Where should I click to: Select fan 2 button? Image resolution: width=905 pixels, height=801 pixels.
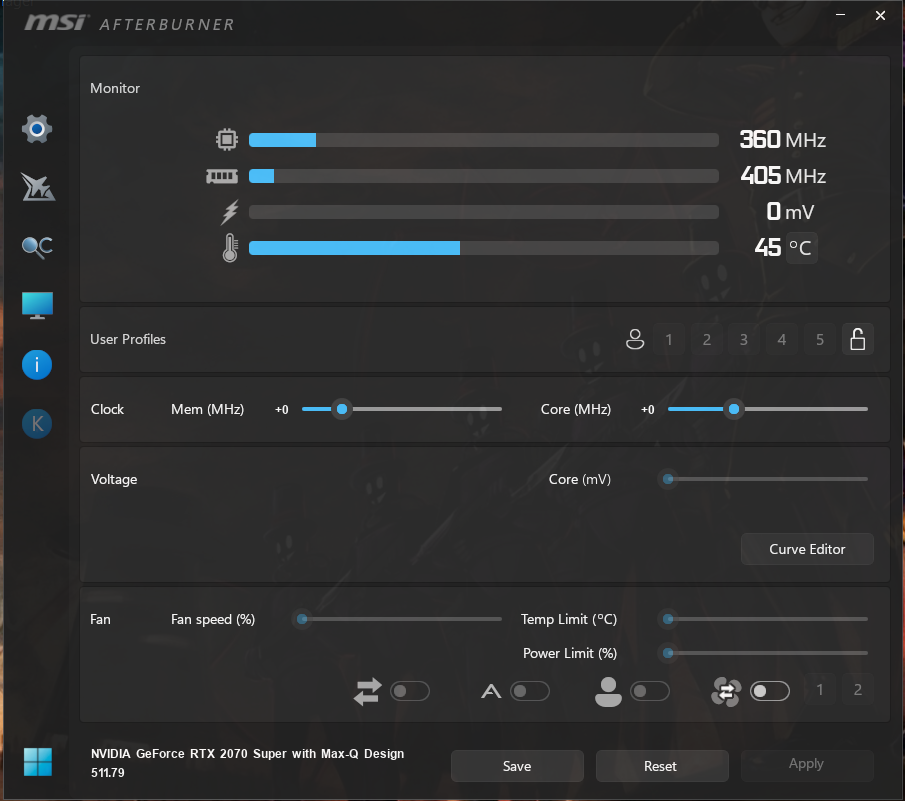coord(857,690)
